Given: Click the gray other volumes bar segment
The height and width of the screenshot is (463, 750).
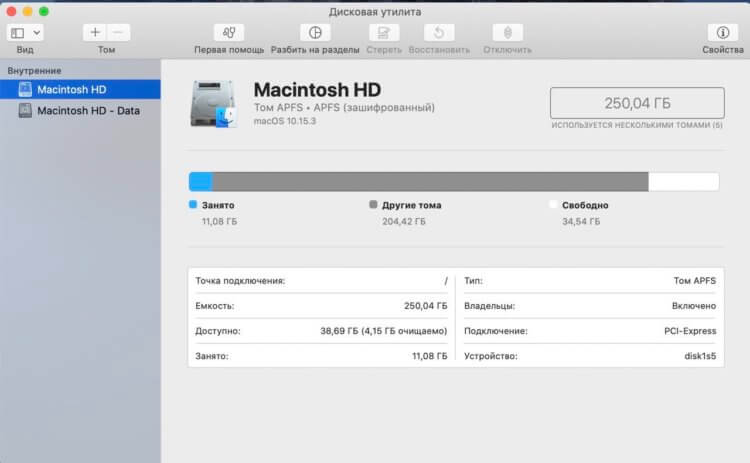Looking at the screenshot, I should point(430,182).
